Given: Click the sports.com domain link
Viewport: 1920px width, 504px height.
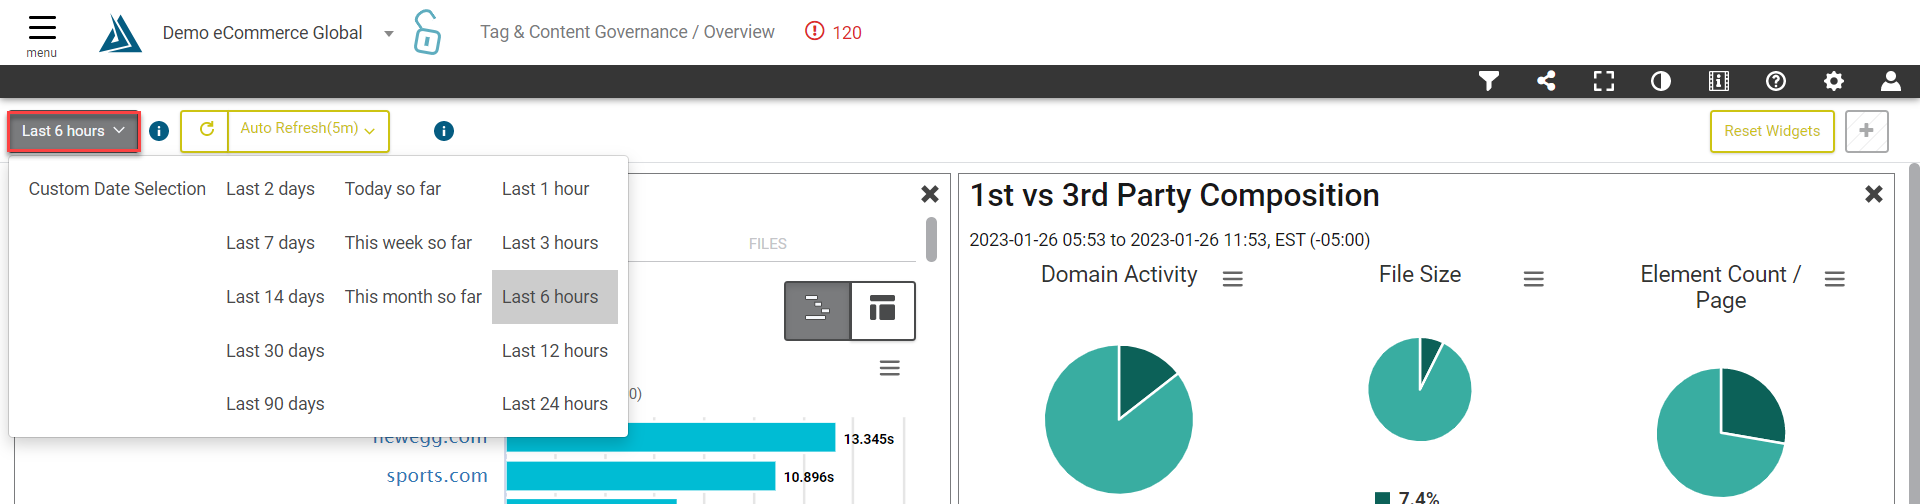Looking at the screenshot, I should 437,476.
